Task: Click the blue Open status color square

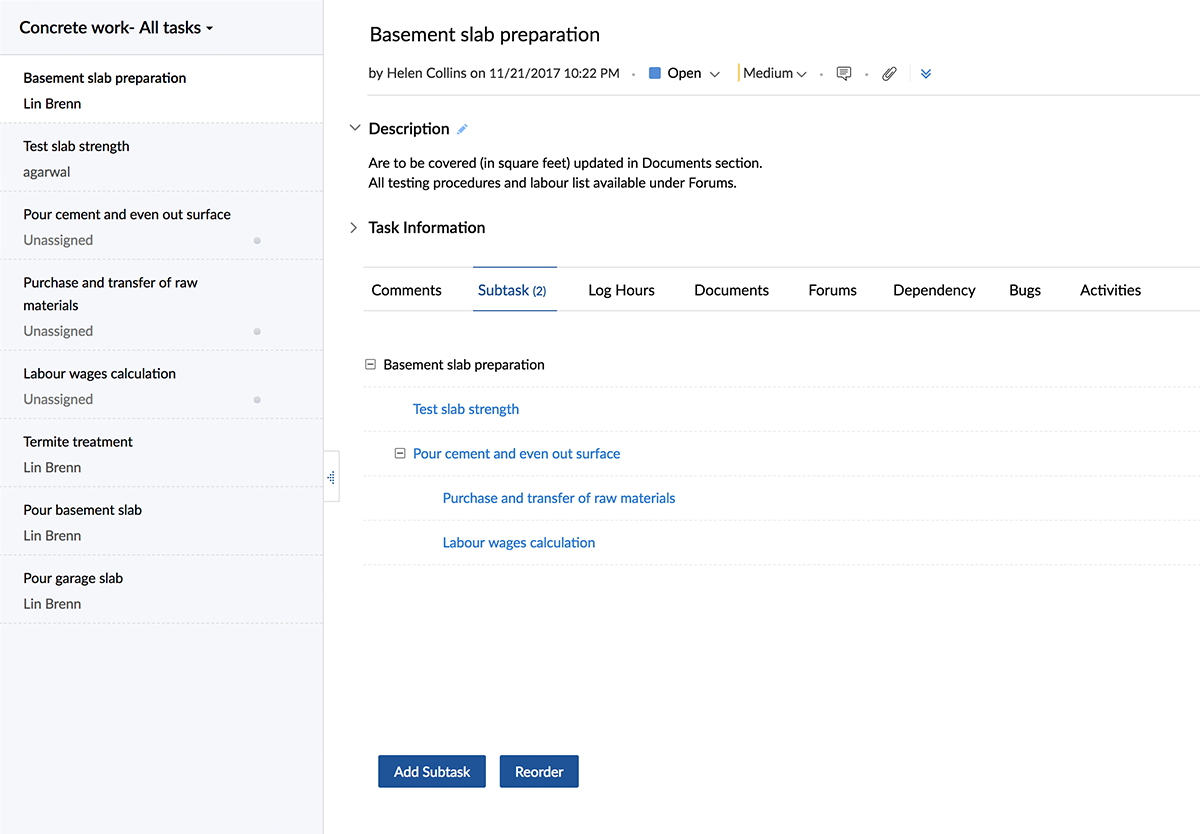Action: 655,73
